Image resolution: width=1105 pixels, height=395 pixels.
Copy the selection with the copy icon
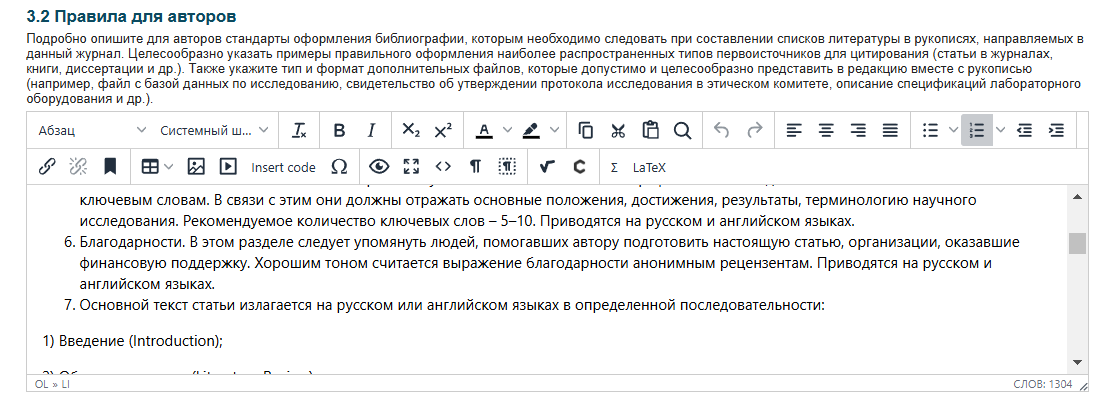(585, 130)
